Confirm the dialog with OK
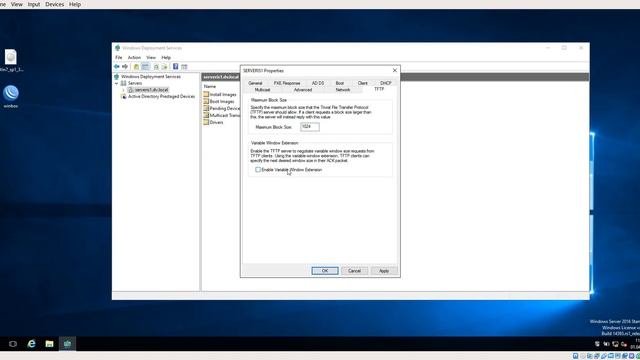The image size is (640, 360). tap(325, 271)
